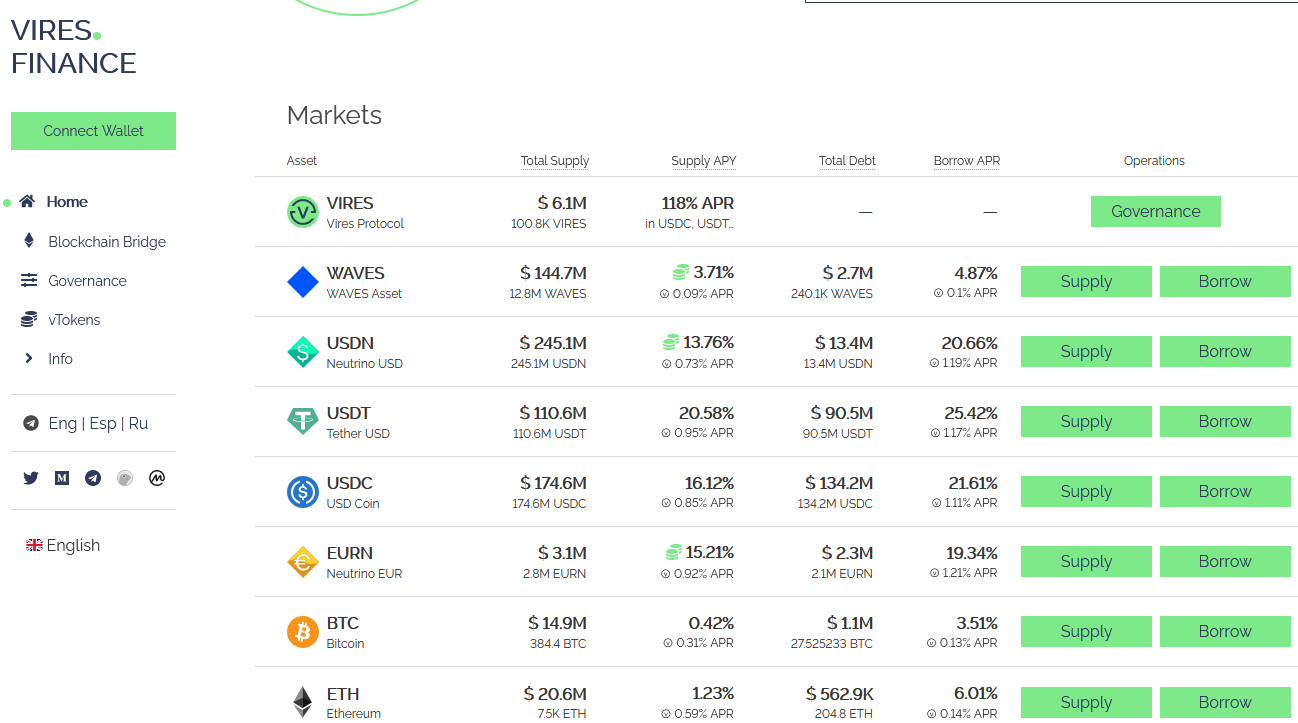This screenshot has height=723, width=1298.
Task: Open the CoinMarketCap icon
Action: point(157,478)
